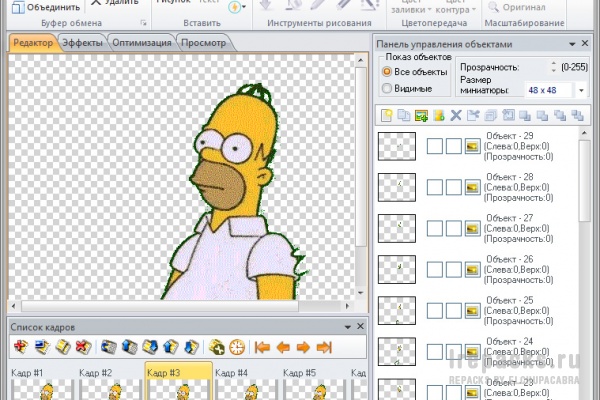Image resolution: width=600 pixels, height=400 pixels.
Task: Click the canvas horizontal scrollbar
Action: click(160, 306)
